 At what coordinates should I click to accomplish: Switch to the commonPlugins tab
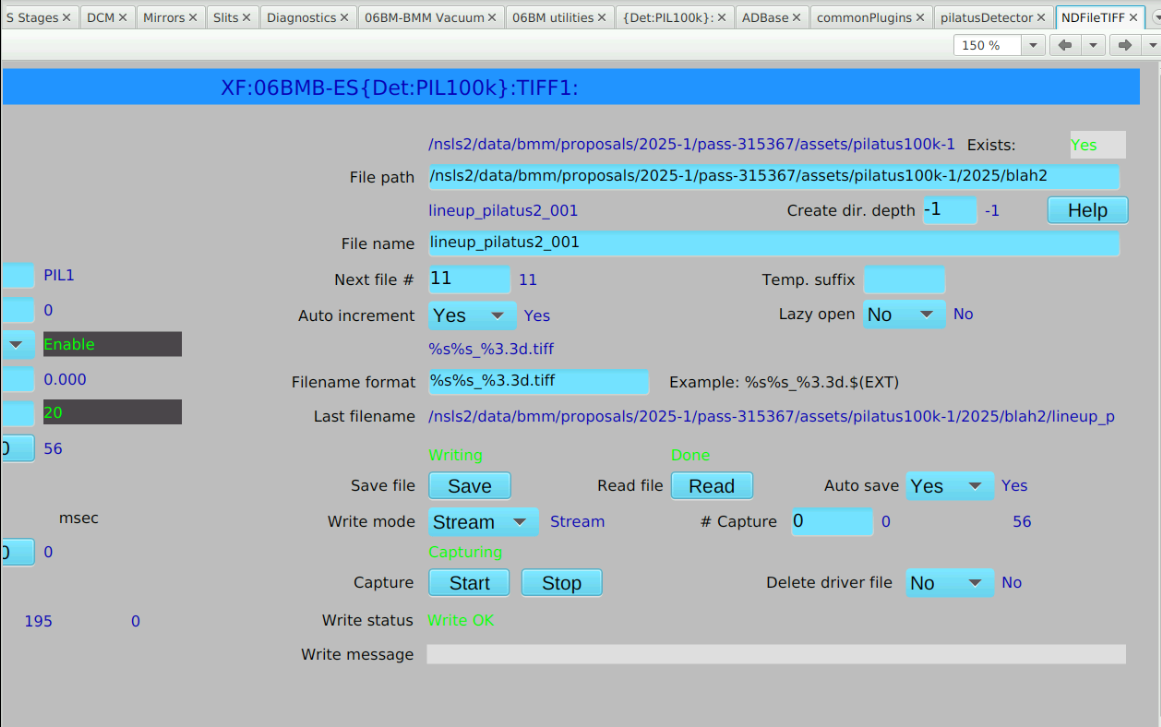864,17
